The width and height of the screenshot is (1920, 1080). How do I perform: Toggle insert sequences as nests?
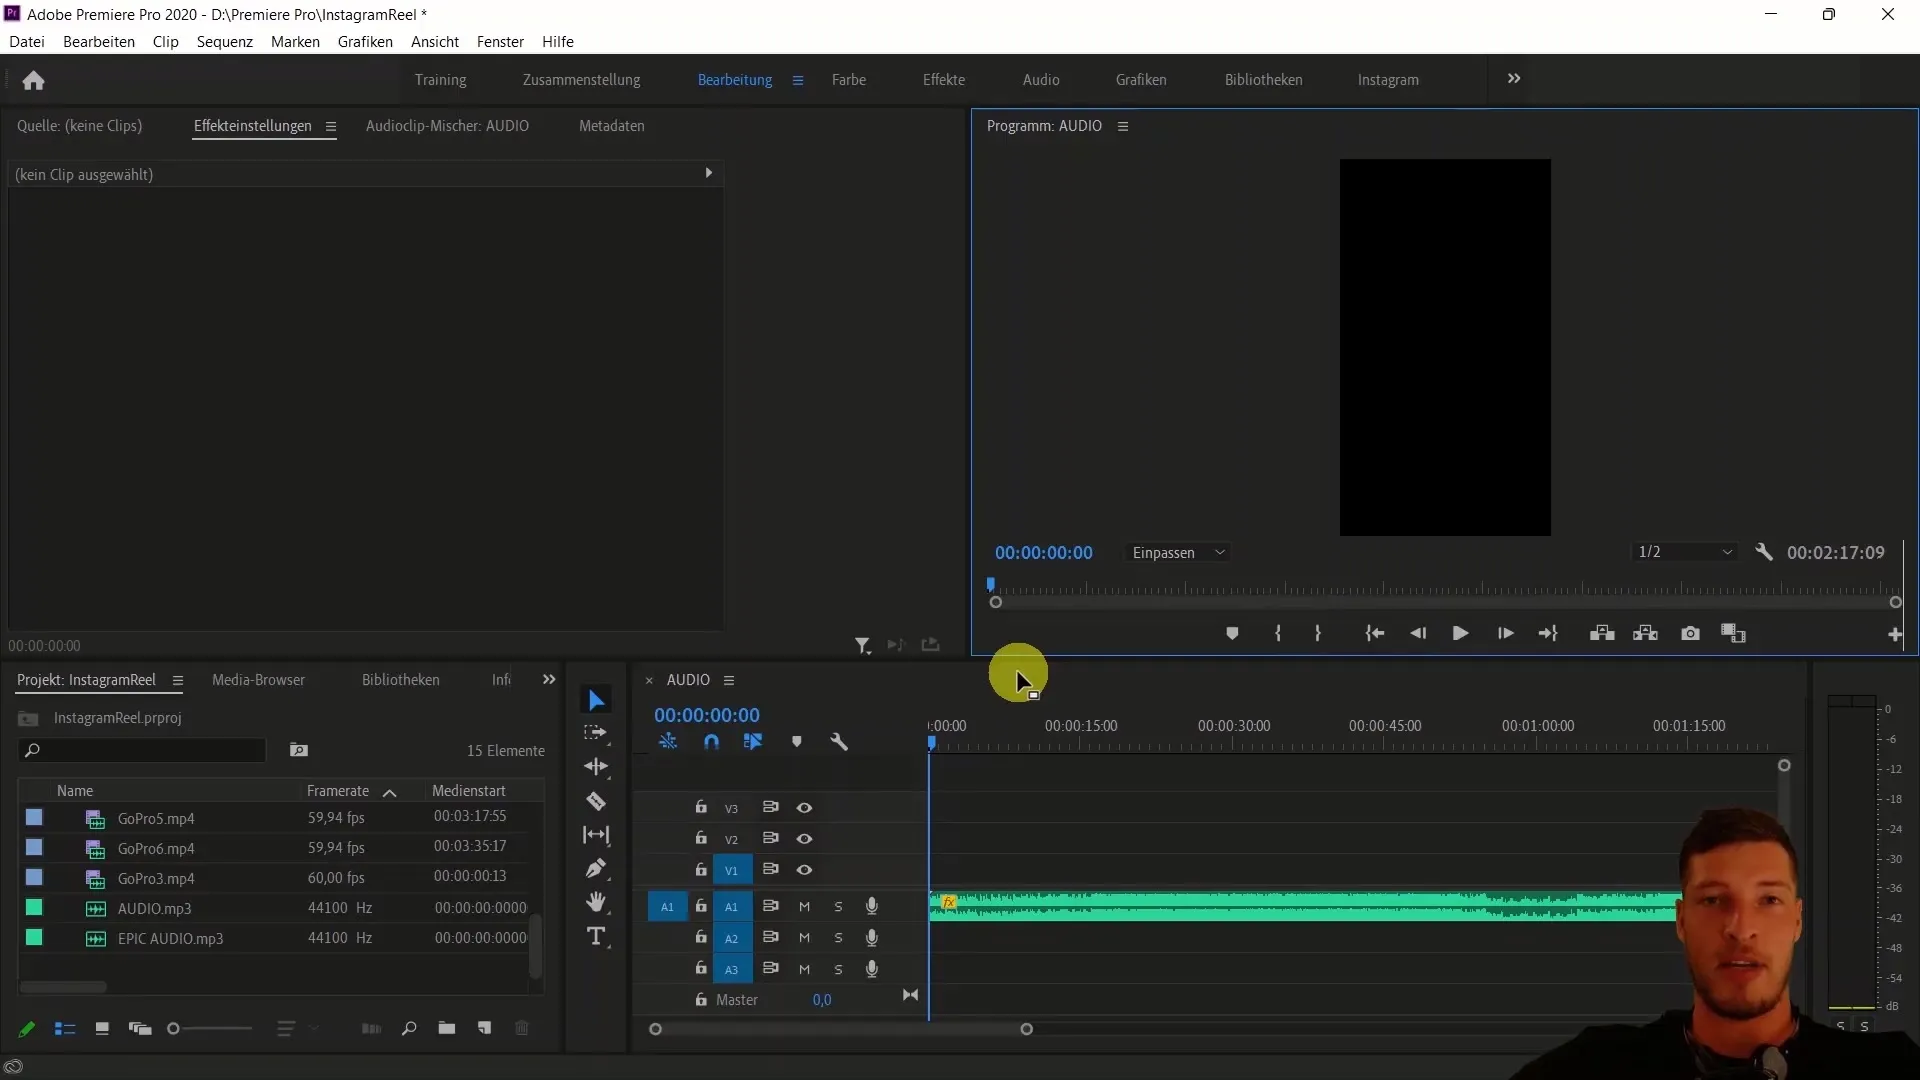point(668,742)
